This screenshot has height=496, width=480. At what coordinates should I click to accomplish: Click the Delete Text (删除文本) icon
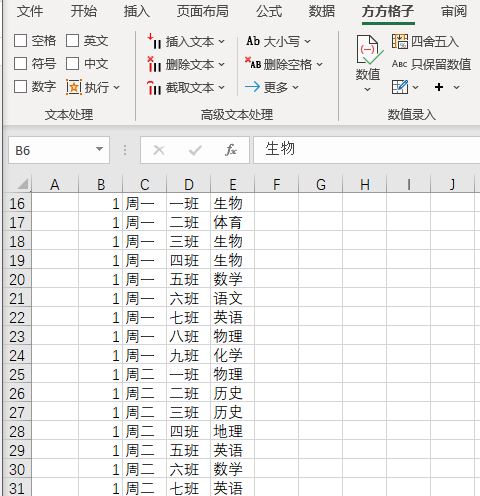pyautogui.click(x=154, y=64)
